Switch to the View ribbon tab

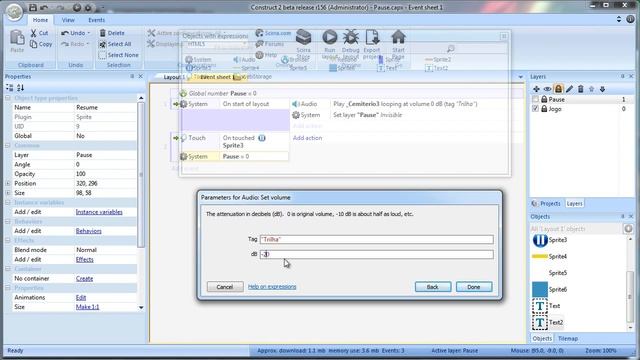point(68,20)
